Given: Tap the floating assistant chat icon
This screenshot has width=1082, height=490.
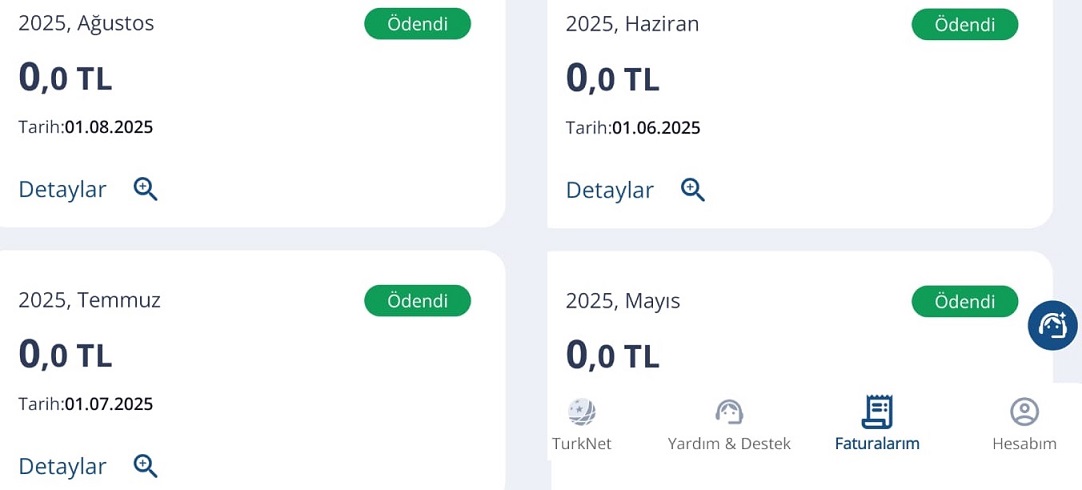Looking at the screenshot, I should [x=1052, y=325].
